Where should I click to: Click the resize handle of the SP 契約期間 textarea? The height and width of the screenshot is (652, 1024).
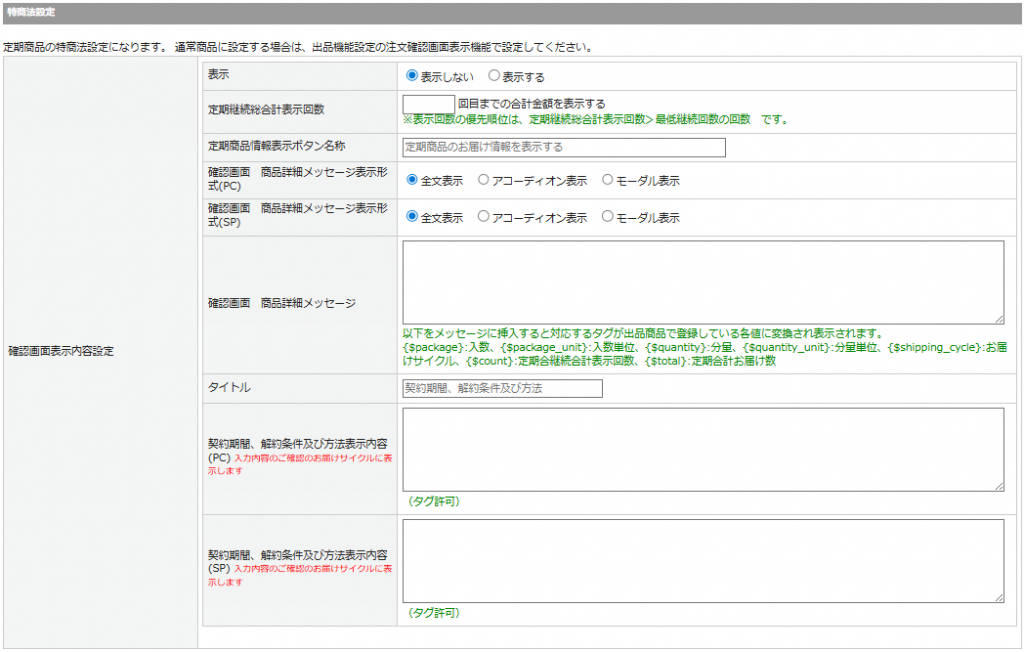(999, 598)
